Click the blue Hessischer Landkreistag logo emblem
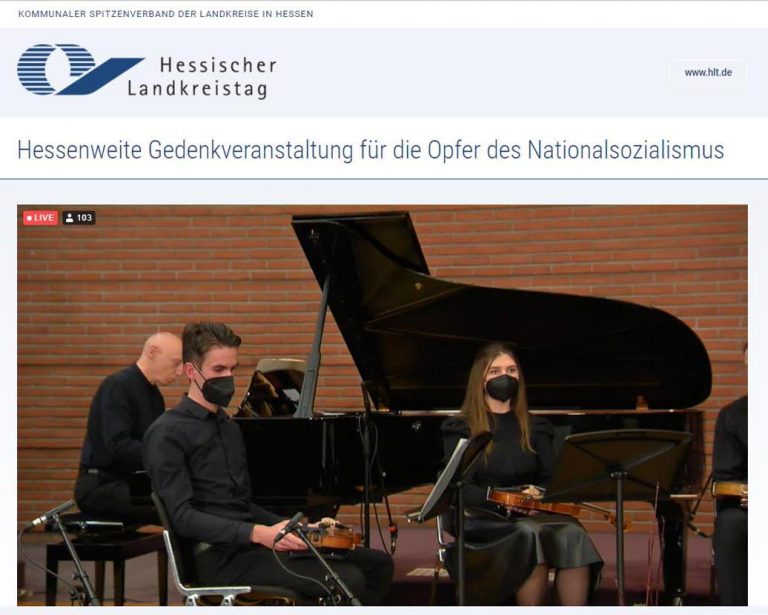Screen dimensions: 768x615 (80, 69)
